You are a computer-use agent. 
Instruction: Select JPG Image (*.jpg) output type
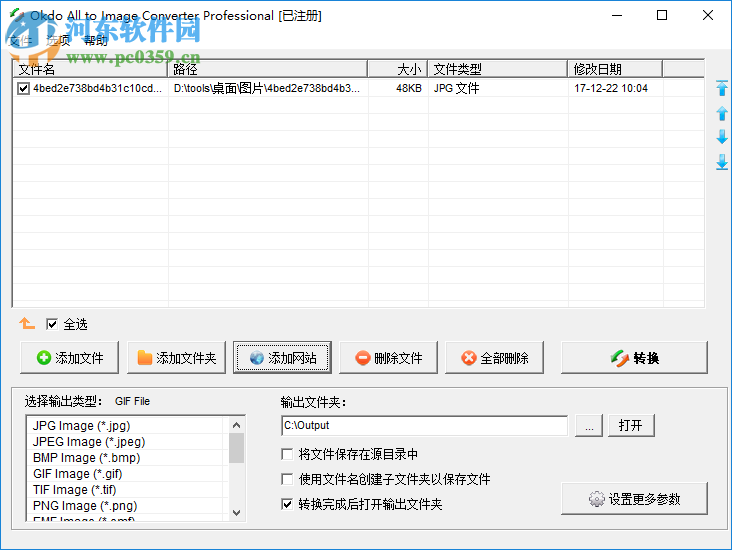point(127,426)
